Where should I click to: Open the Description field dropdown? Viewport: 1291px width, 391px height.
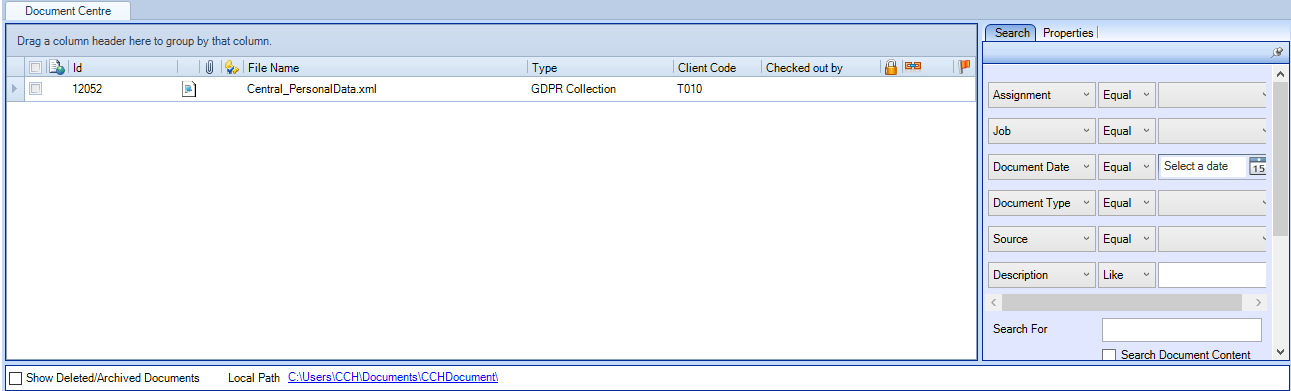[x=1041, y=275]
